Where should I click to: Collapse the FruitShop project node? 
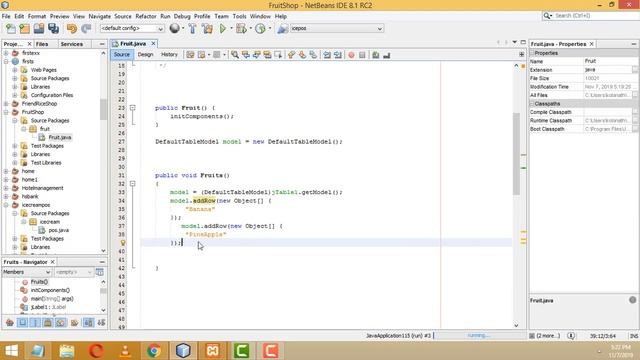(6, 112)
